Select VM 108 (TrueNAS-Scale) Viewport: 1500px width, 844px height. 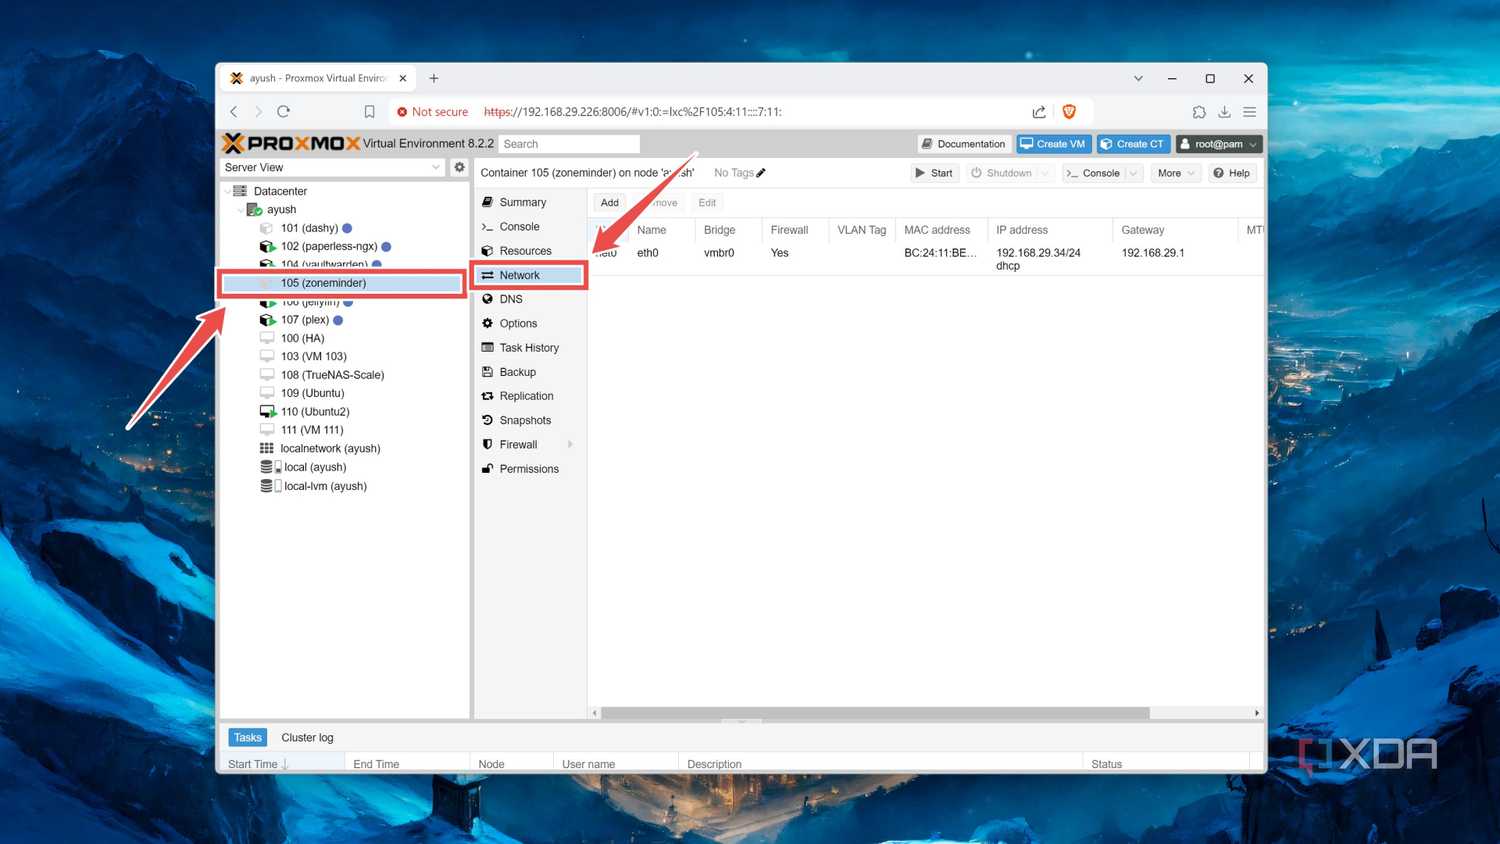point(332,375)
